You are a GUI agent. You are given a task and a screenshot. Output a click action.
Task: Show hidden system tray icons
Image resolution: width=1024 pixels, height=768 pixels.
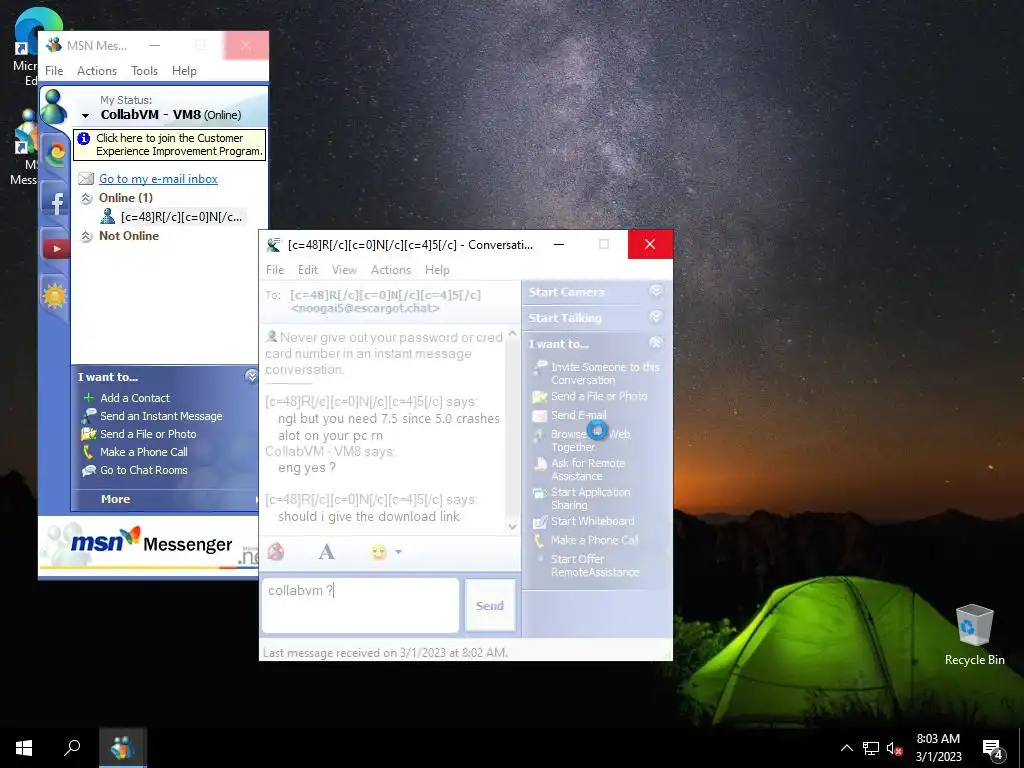(x=846, y=748)
